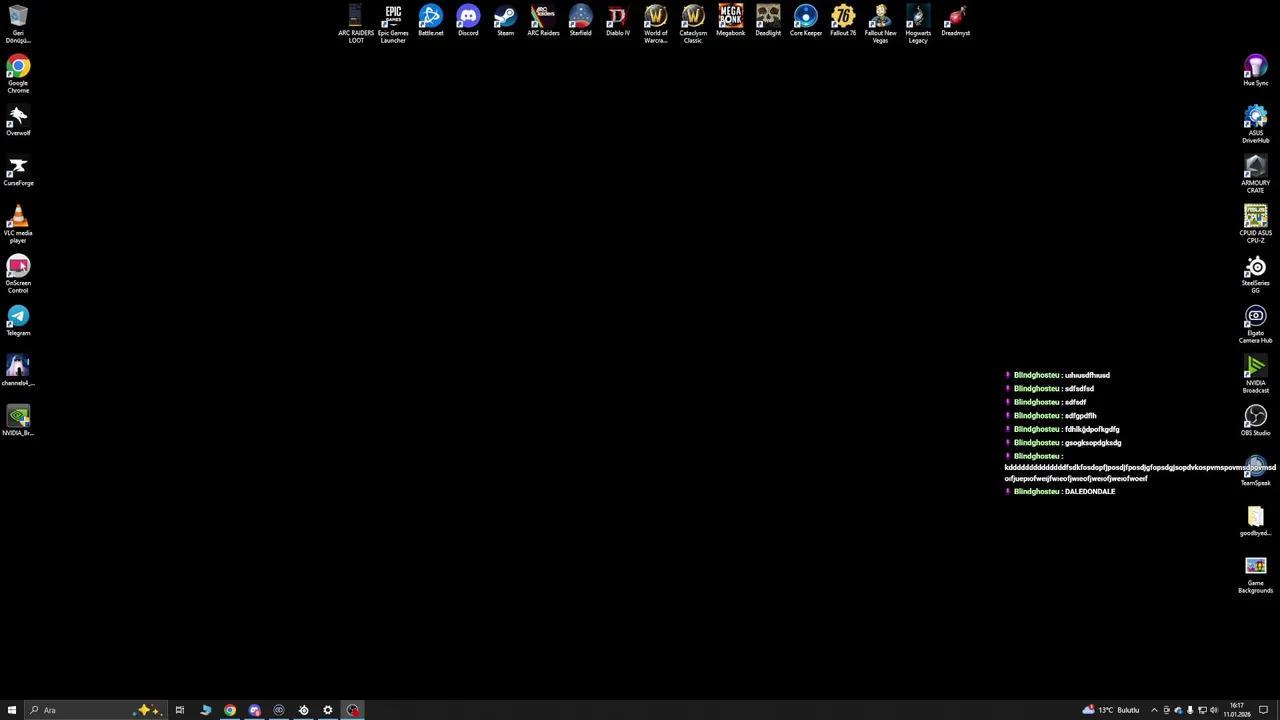Open Chrome from the taskbar
This screenshot has height=720, width=1280.
pyautogui.click(x=230, y=710)
